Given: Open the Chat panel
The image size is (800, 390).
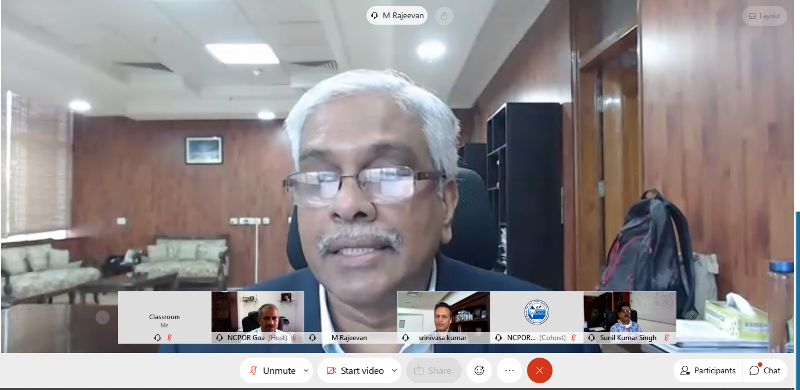Looking at the screenshot, I should (x=765, y=371).
